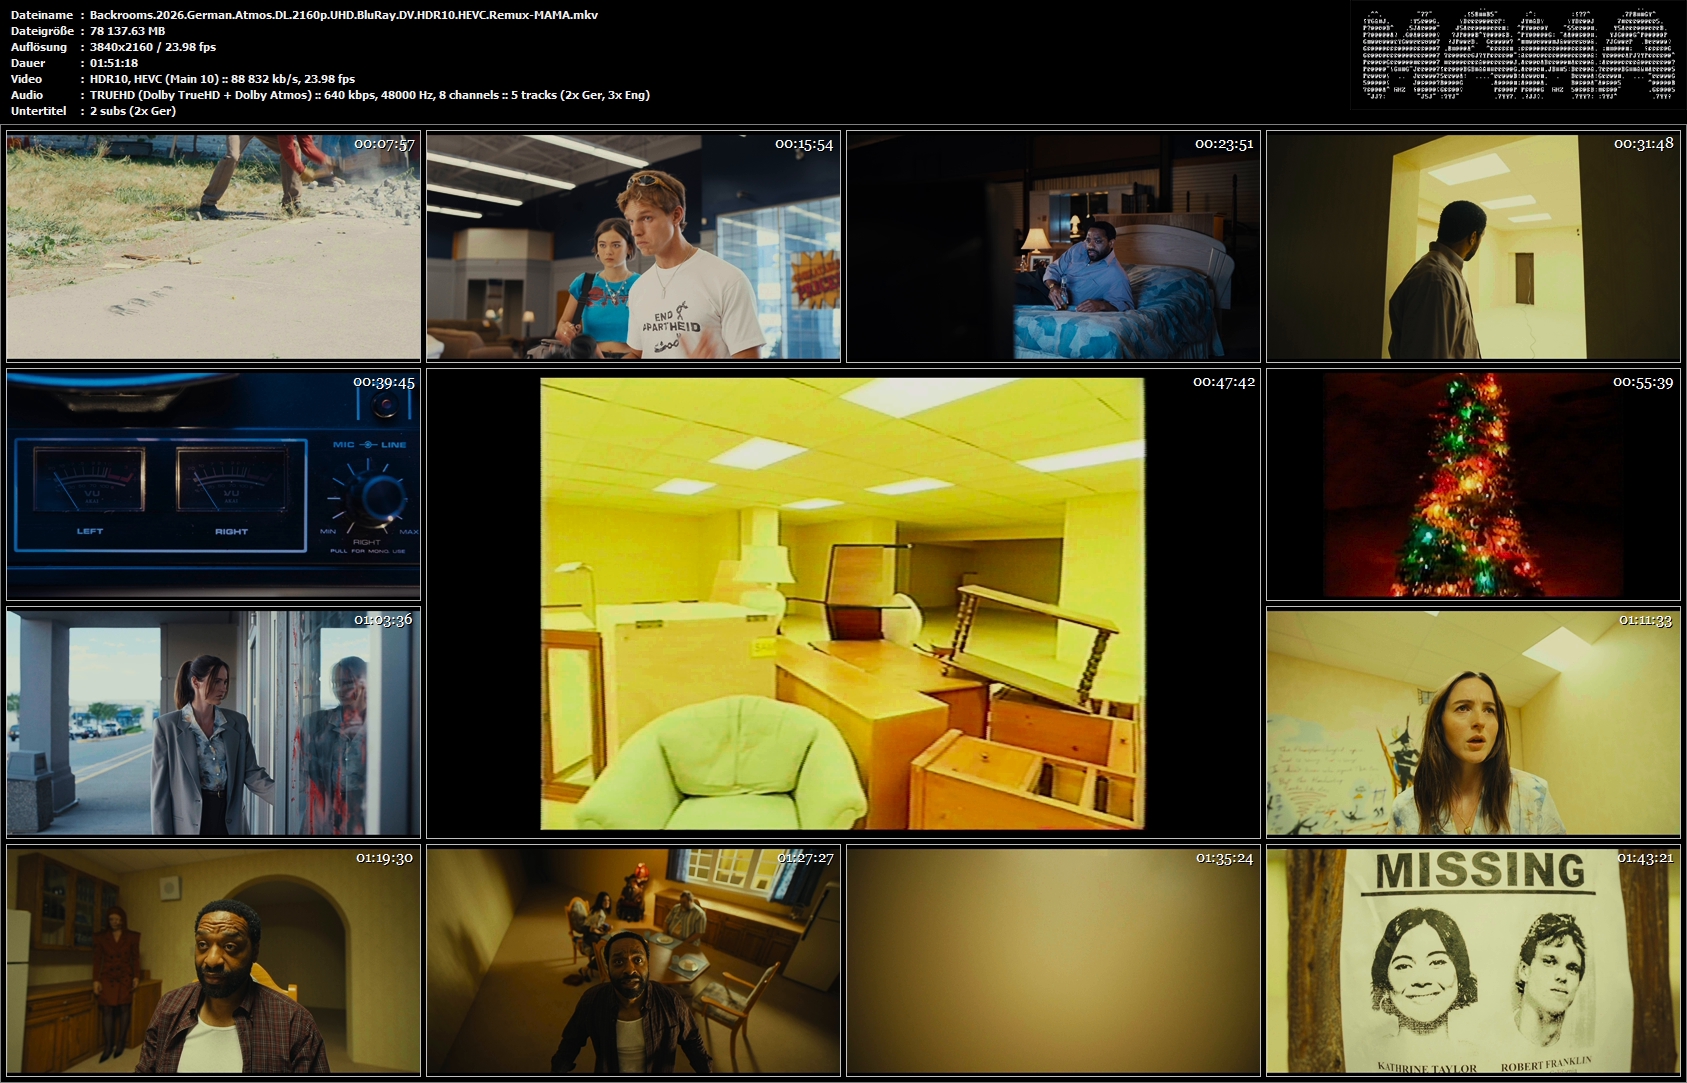The height and width of the screenshot is (1083, 1687).
Task: Click the Auflösung label
Action: (39, 47)
